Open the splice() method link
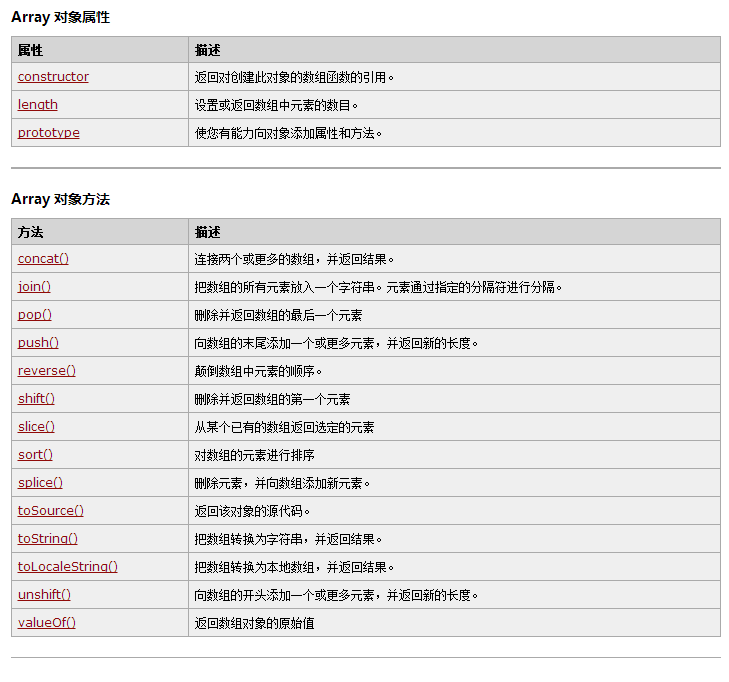The height and width of the screenshot is (682, 729). point(40,483)
